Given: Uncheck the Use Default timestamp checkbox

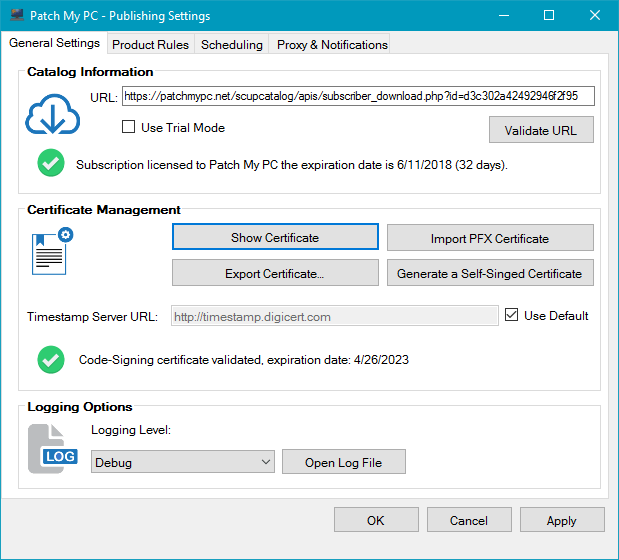Looking at the screenshot, I should (x=511, y=315).
